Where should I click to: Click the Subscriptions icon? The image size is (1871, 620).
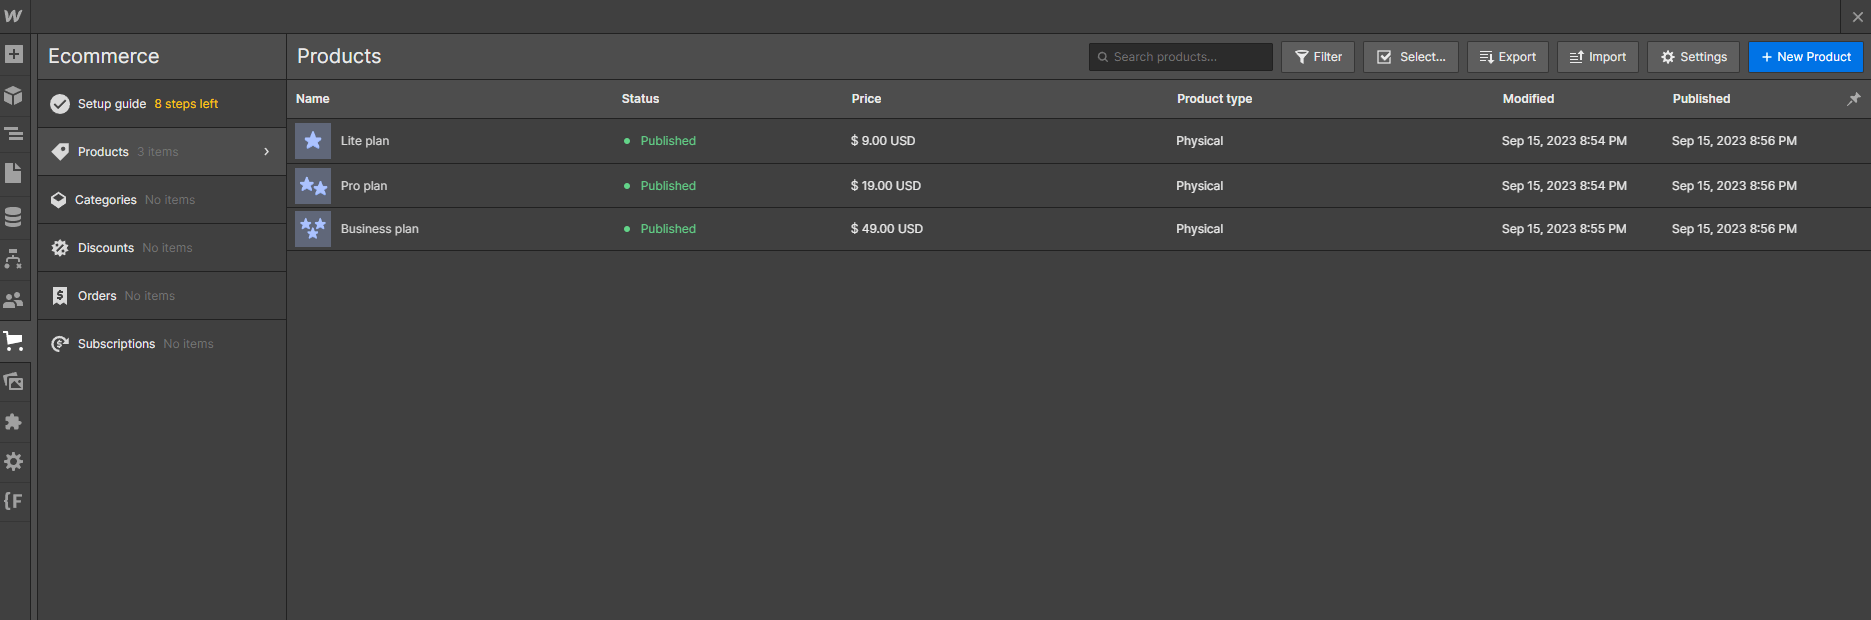tap(60, 344)
